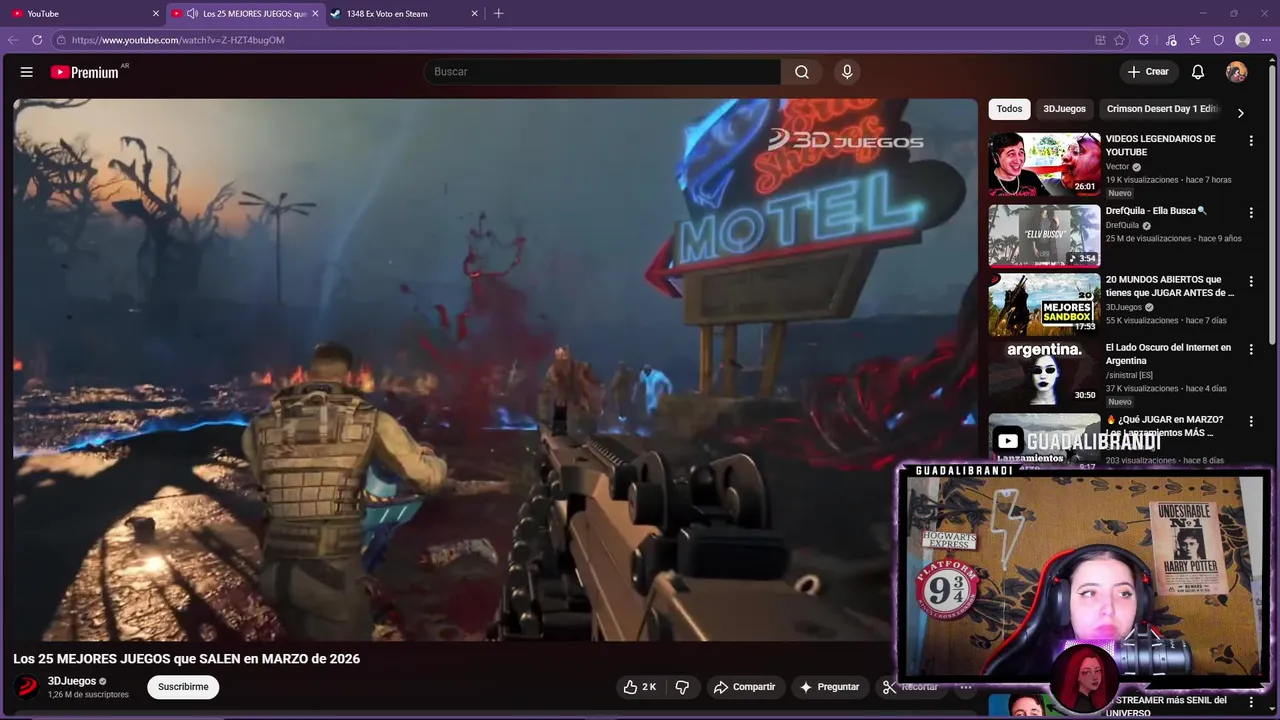Image resolution: width=1280 pixels, height=720 pixels.
Task: Click the main video player
Action: coord(495,369)
